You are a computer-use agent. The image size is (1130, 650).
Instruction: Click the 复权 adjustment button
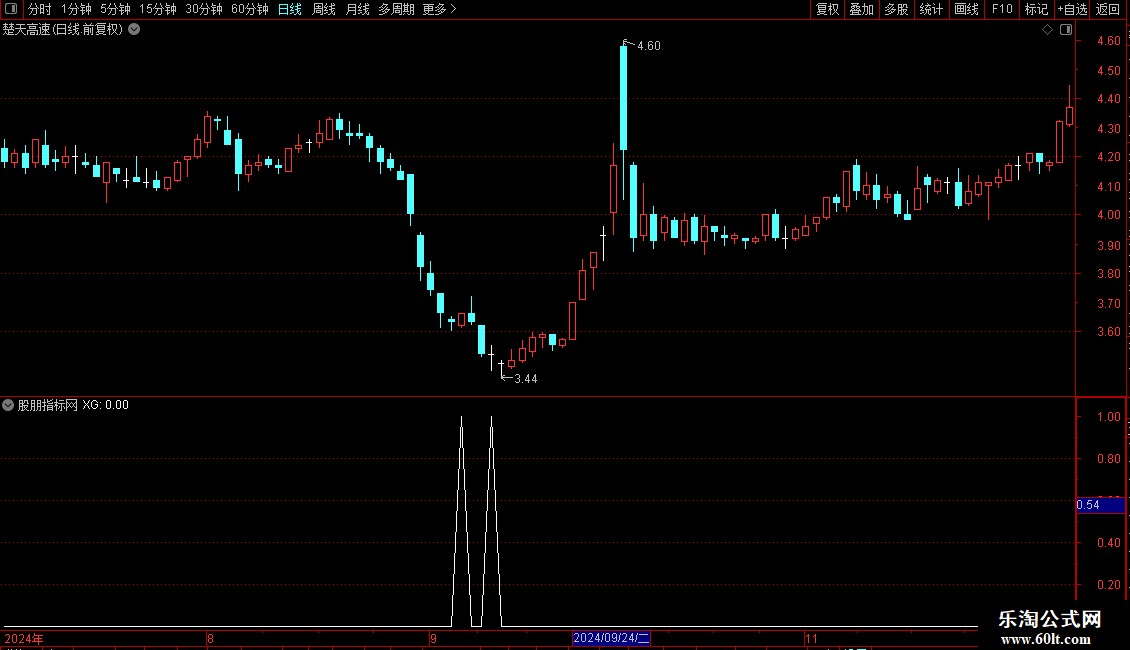pyautogui.click(x=827, y=9)
